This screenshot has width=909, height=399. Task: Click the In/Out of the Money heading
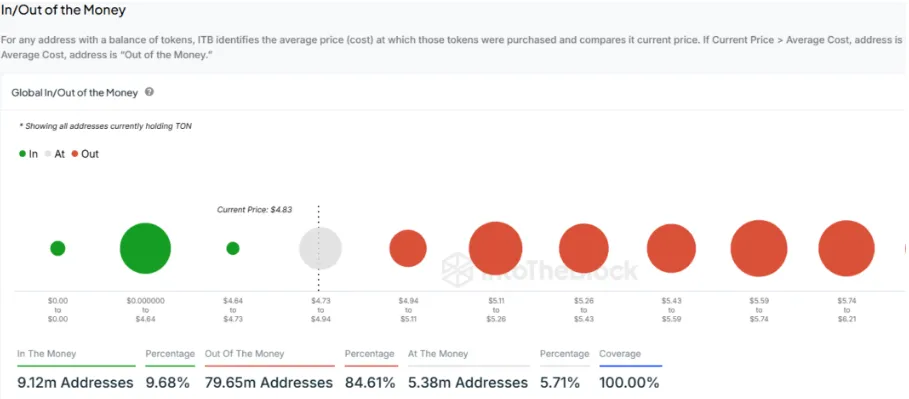(63, 10)
